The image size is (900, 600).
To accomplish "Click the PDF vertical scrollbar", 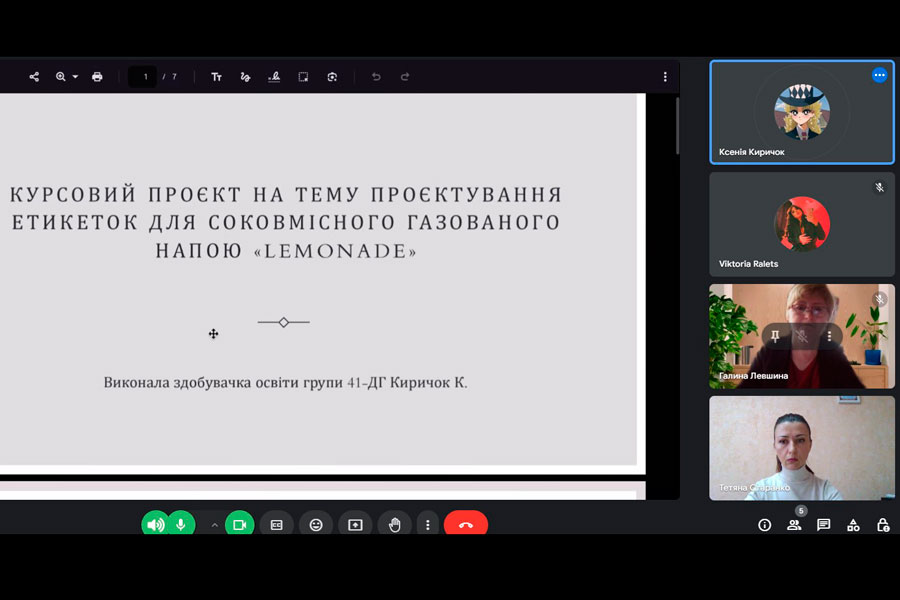I will pyautogui.click(x=677, y=126).
